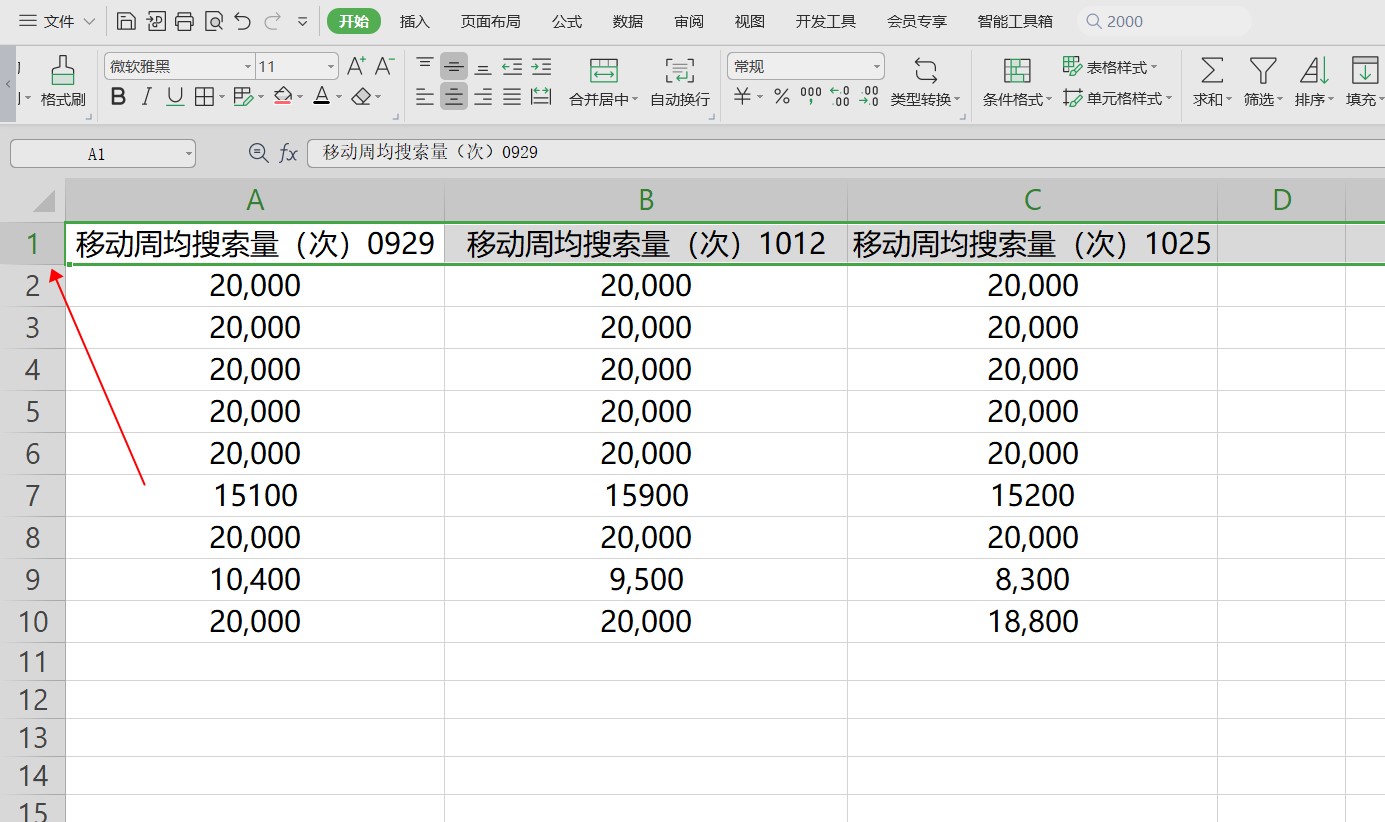1385x822 pixels.
Task: Click the 自动换行 wrap text button
Action: pos(680,82)
